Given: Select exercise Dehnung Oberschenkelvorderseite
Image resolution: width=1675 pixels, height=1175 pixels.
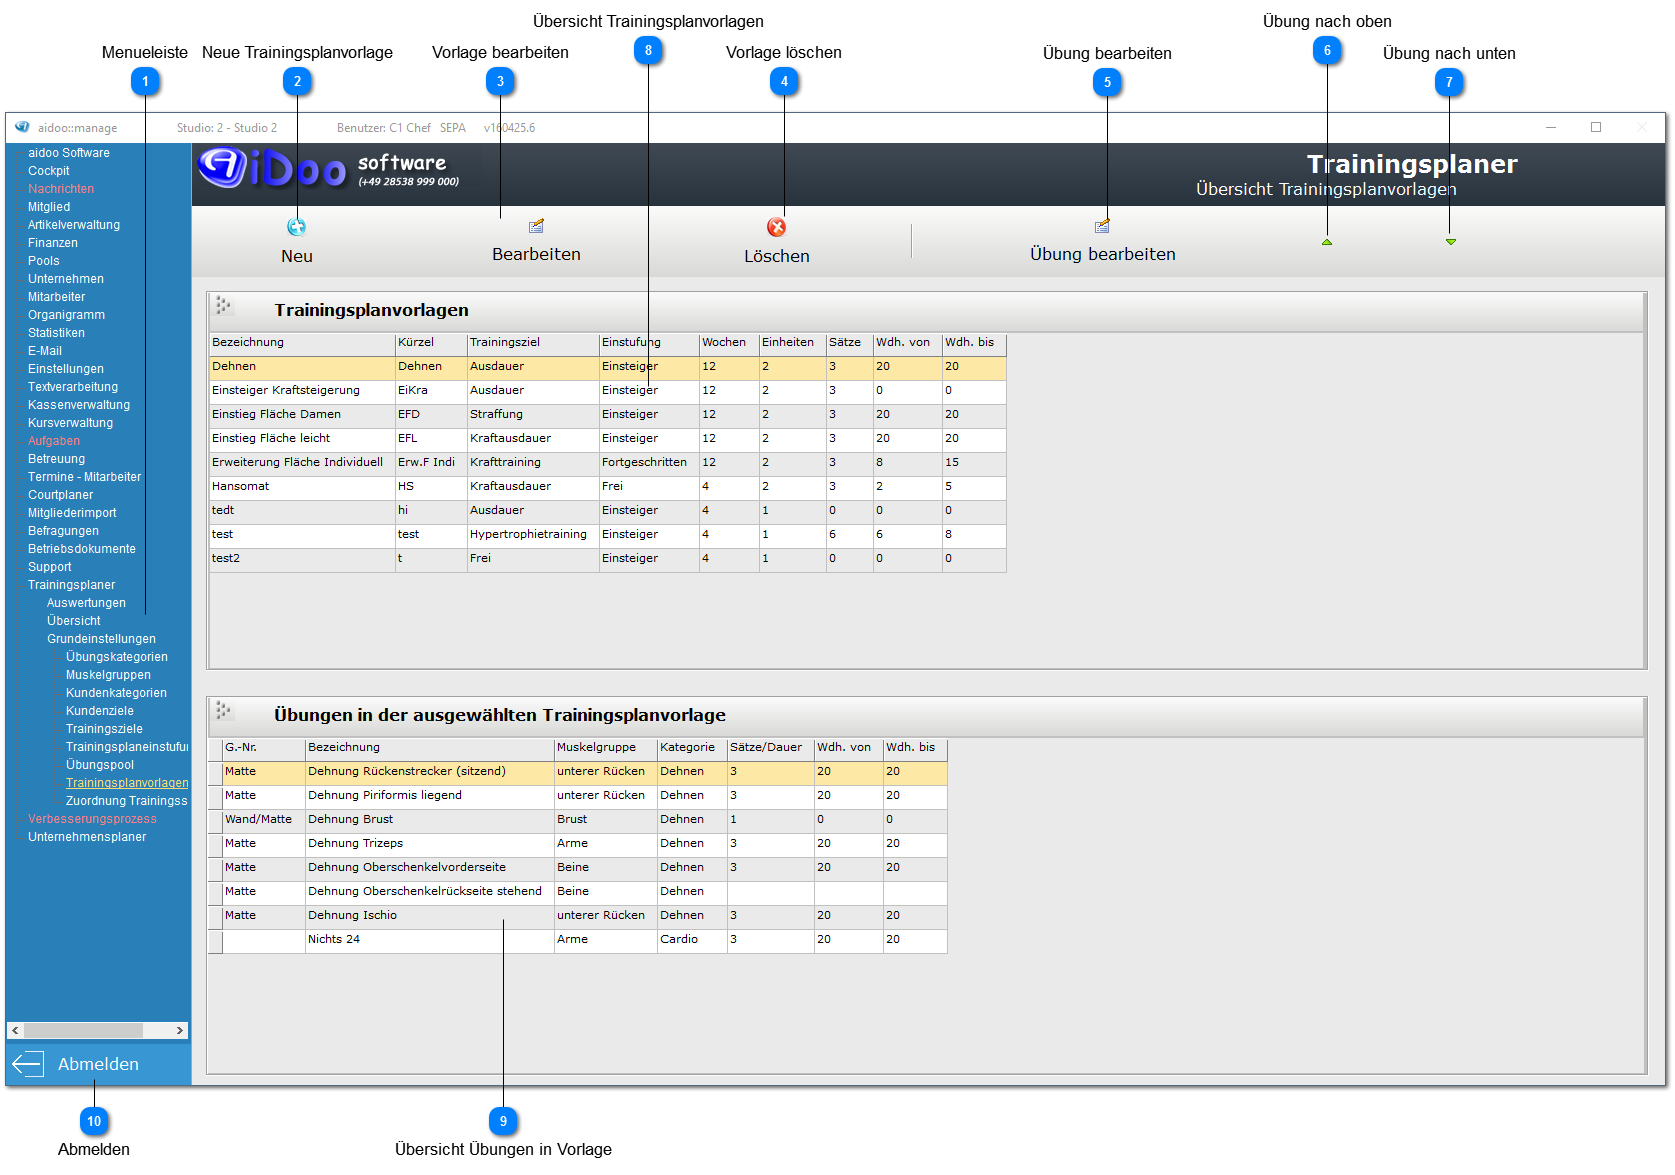Looking at the screenshot, I should coord(578,868).
